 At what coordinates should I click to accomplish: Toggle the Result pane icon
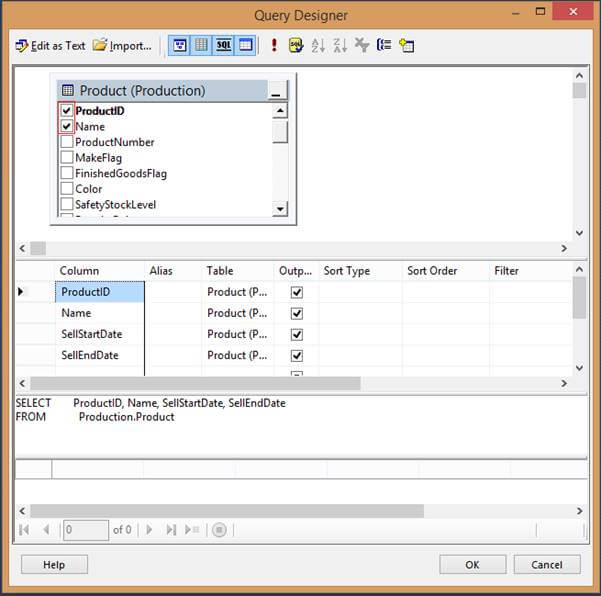tap(245, 46)
